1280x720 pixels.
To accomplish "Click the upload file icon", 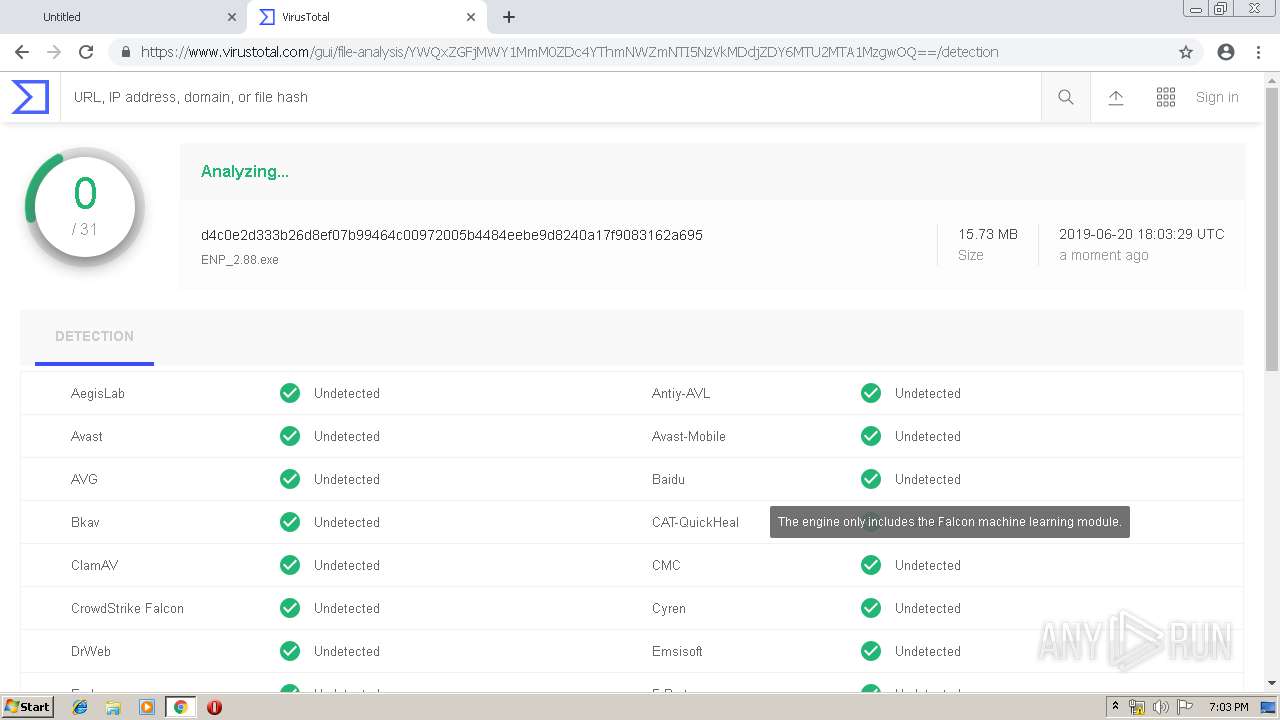I will coord(1116,97).
